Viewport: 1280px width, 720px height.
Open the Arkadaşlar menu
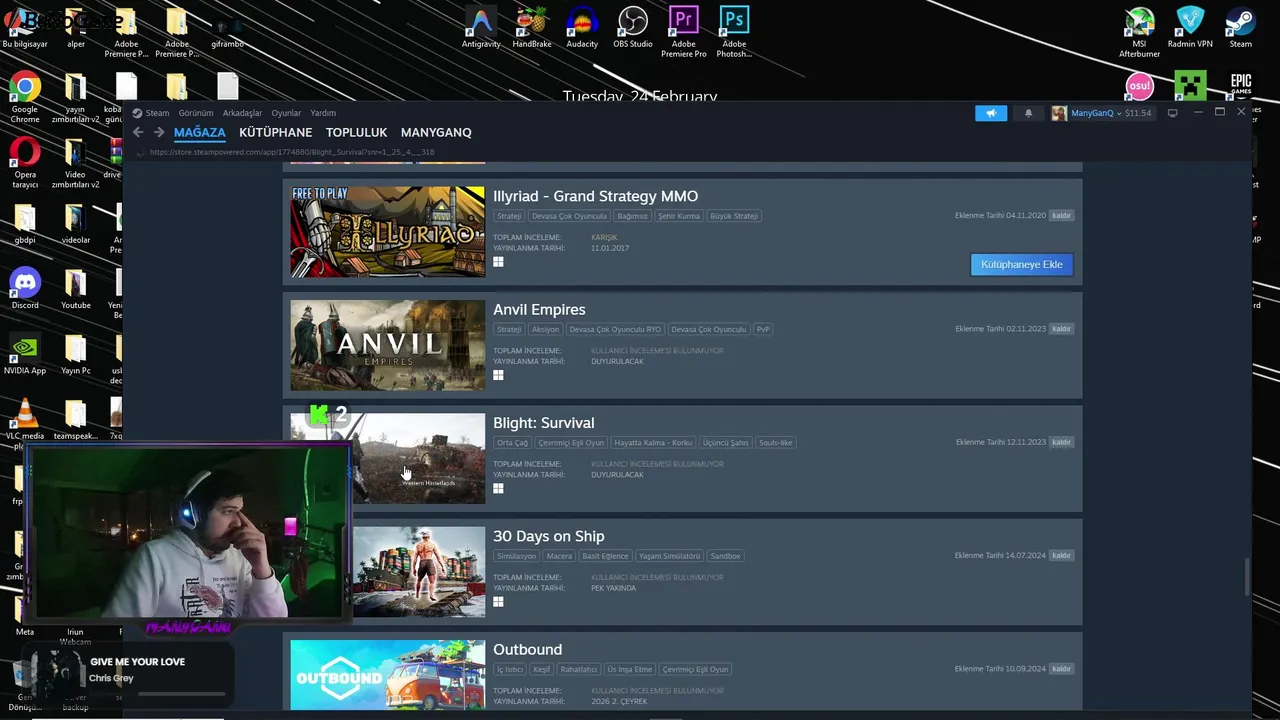242,113
